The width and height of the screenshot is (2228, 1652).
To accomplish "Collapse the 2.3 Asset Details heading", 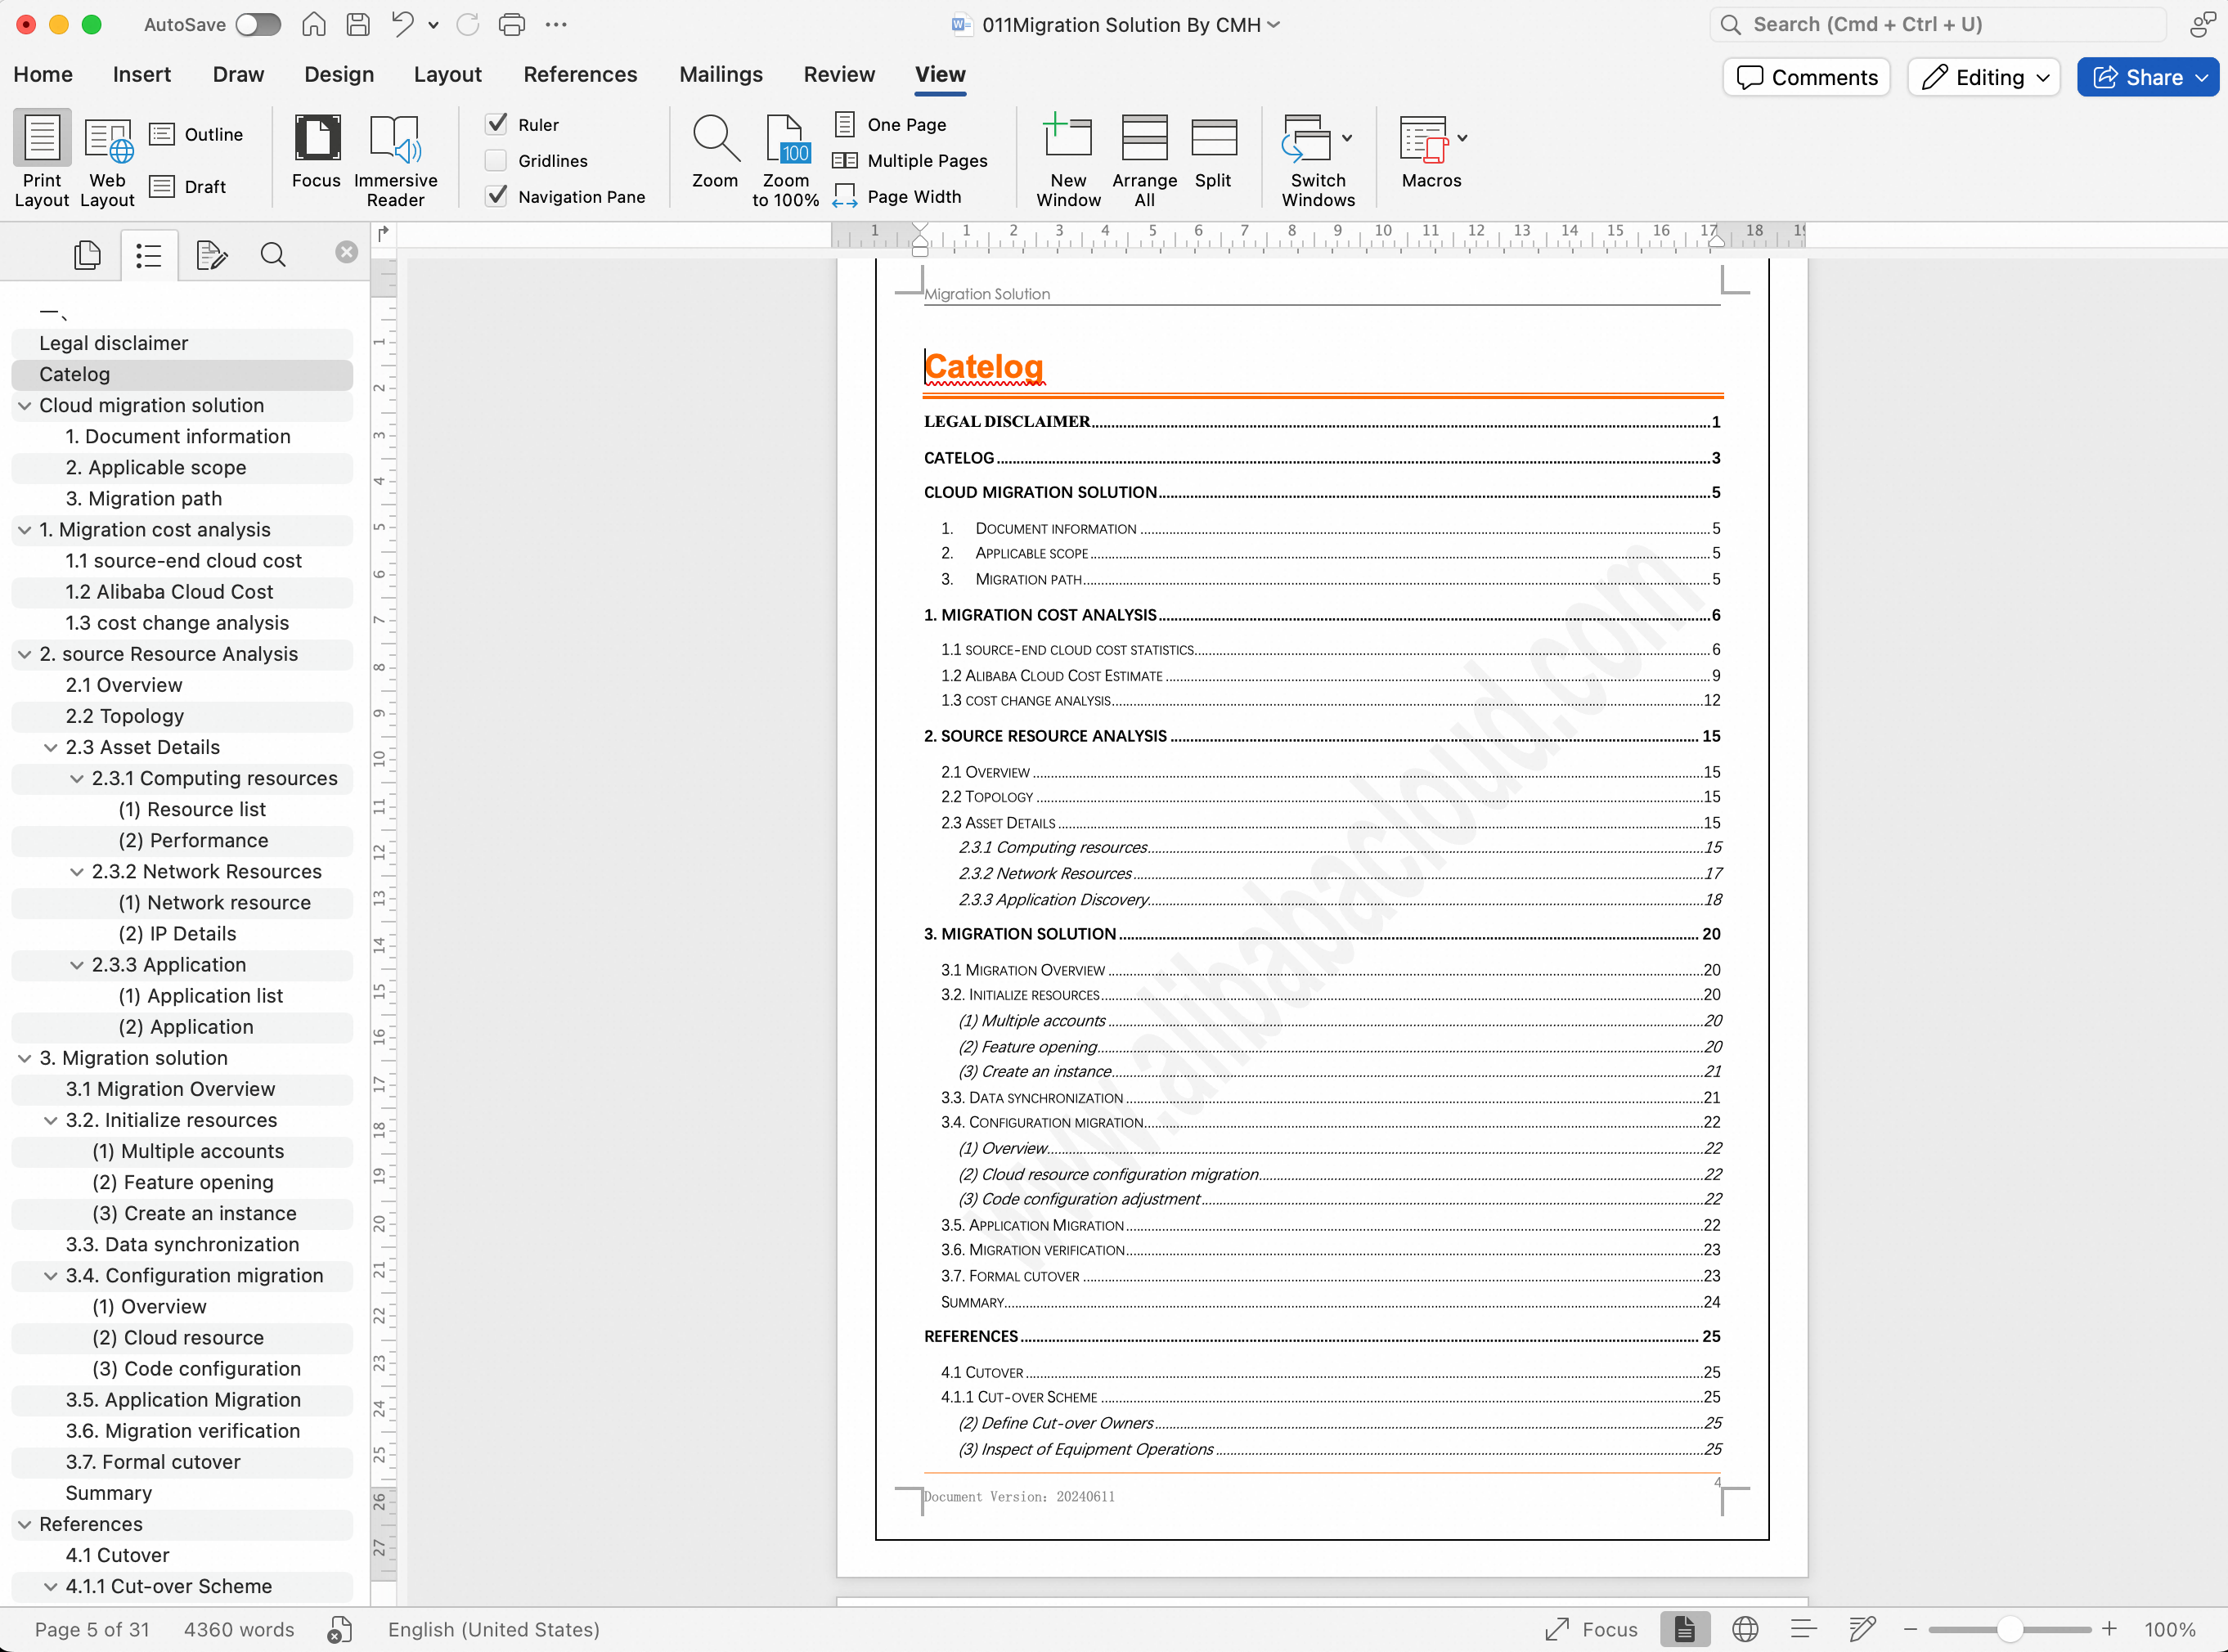I will coord(51,748).
